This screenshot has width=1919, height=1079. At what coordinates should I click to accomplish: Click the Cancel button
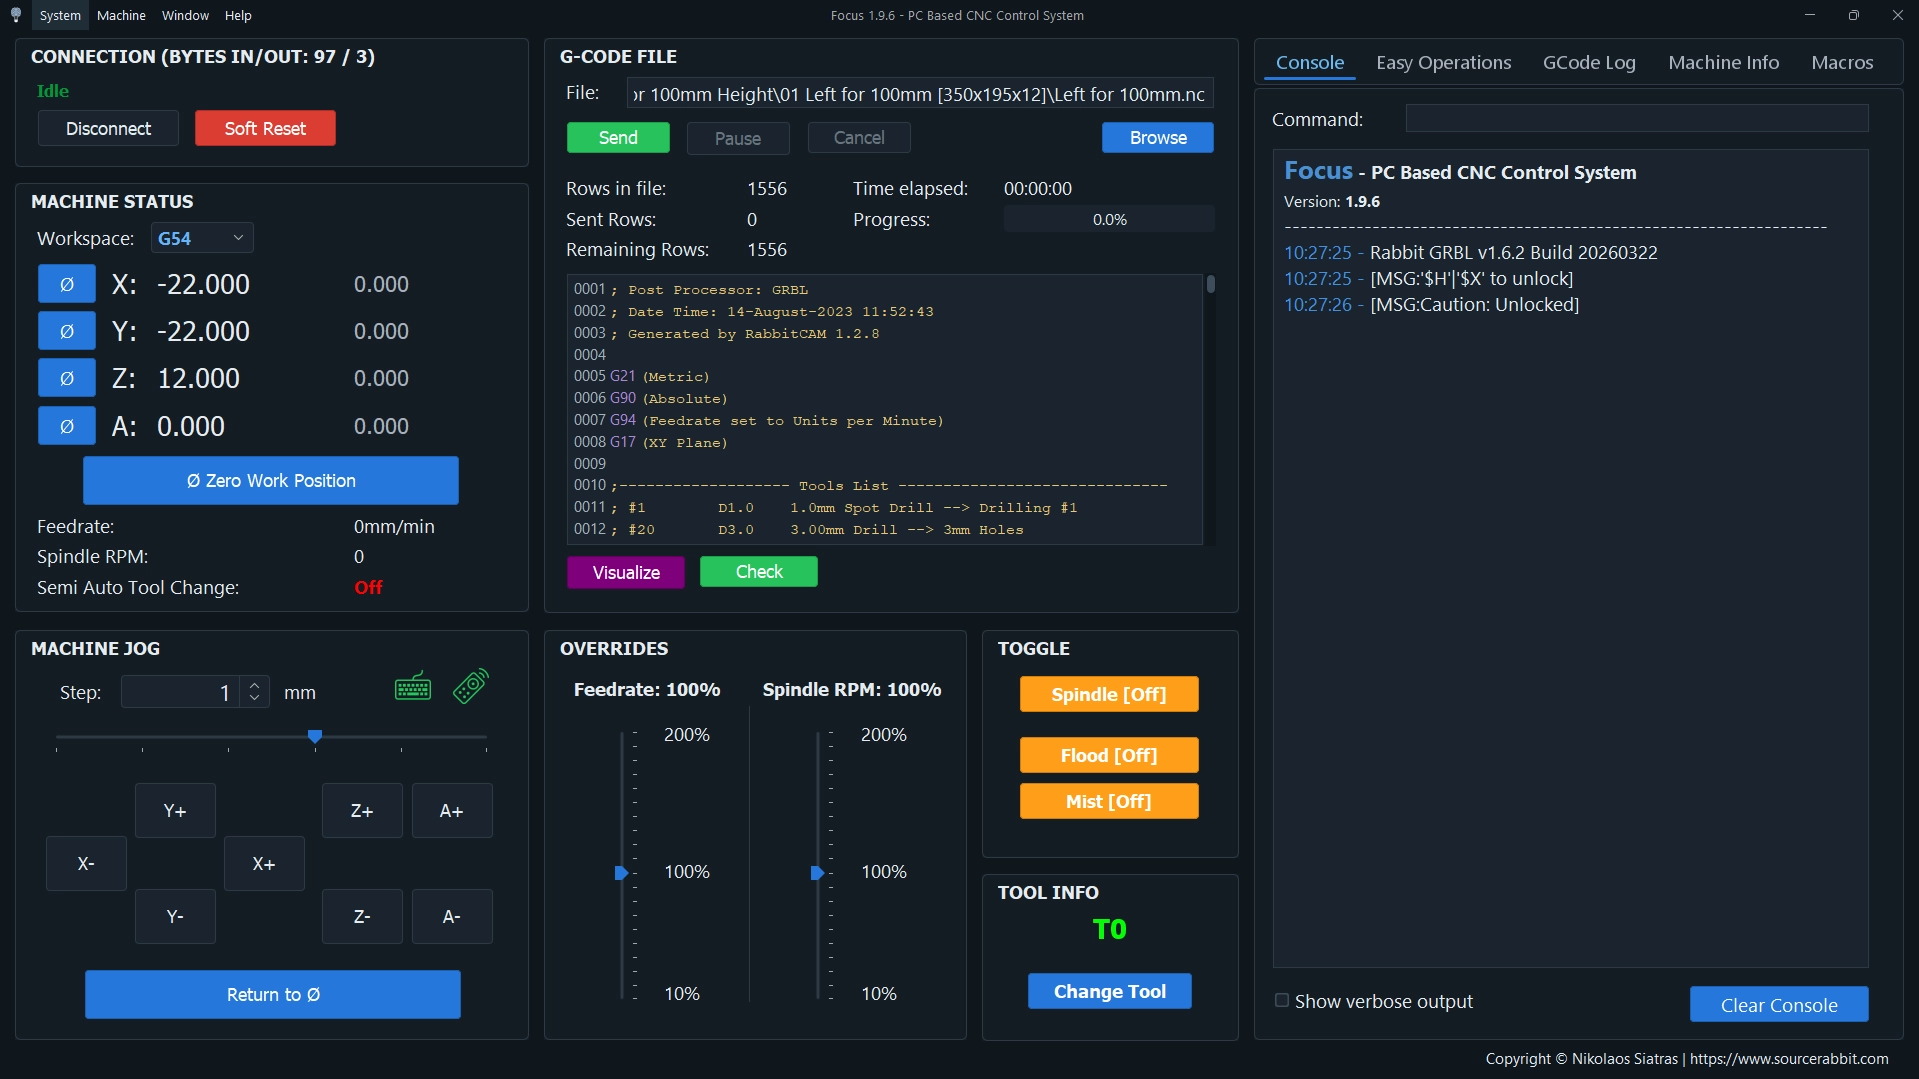859,138
